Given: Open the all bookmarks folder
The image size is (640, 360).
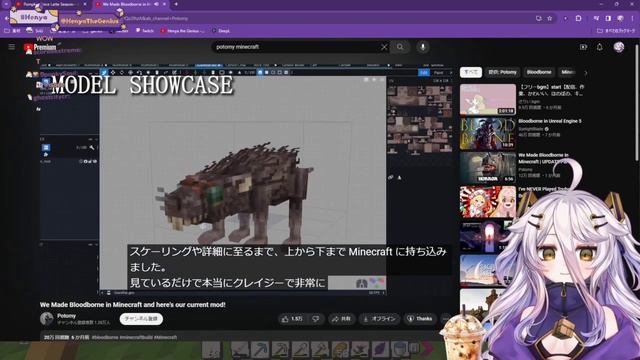Looking at the screenshot, I should tap(616, 31).
